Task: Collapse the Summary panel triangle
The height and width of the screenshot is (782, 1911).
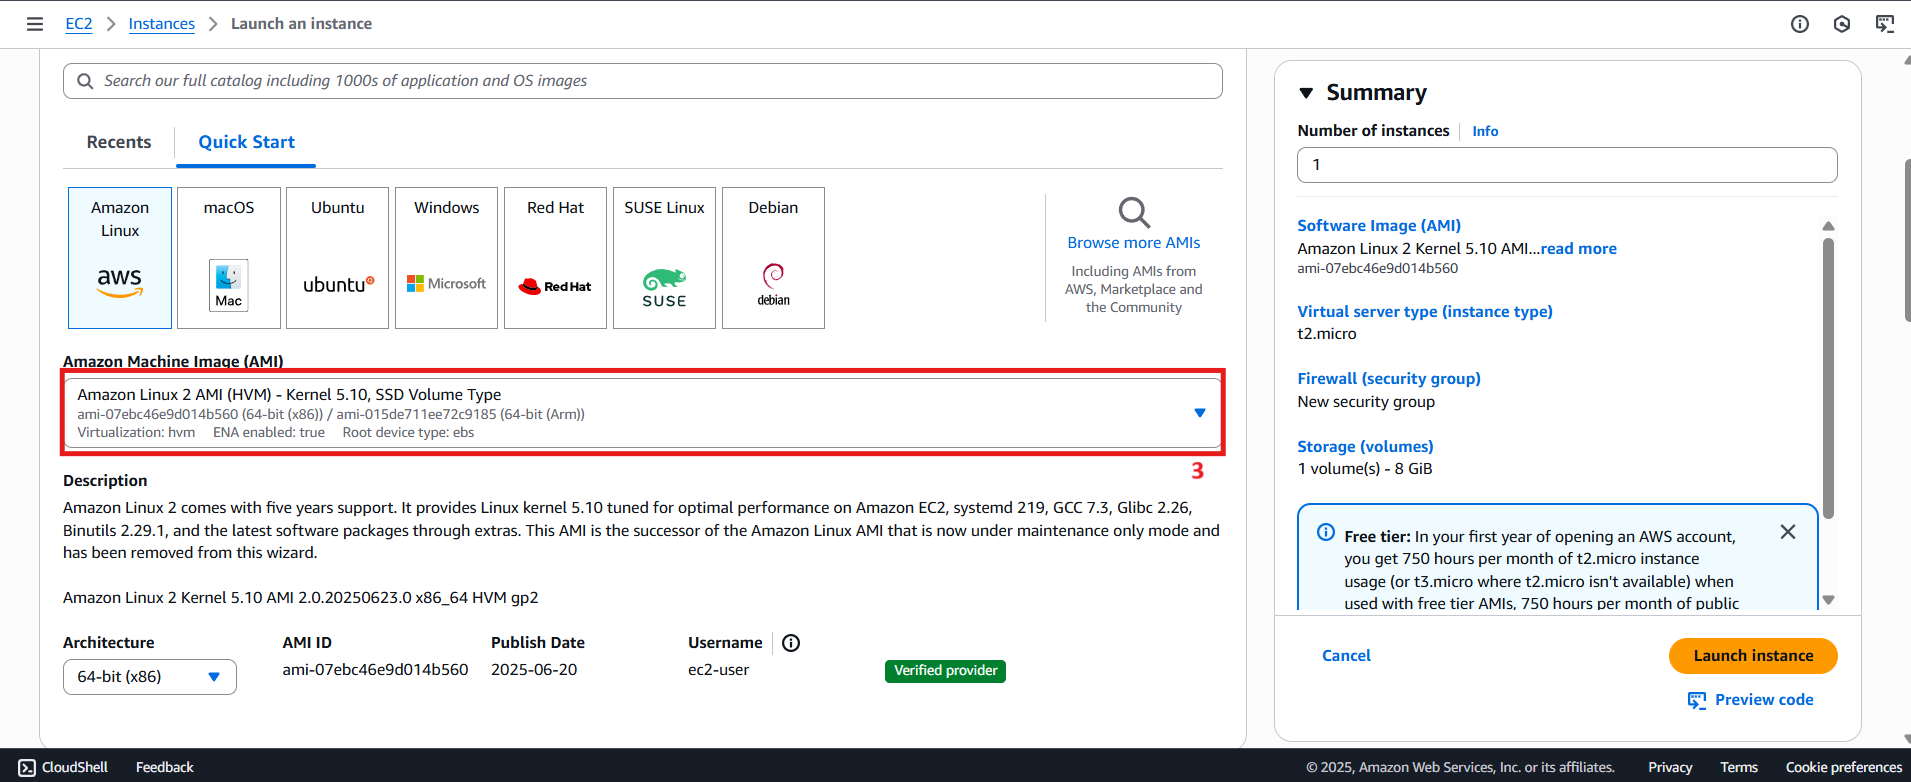Action: 1306,93
